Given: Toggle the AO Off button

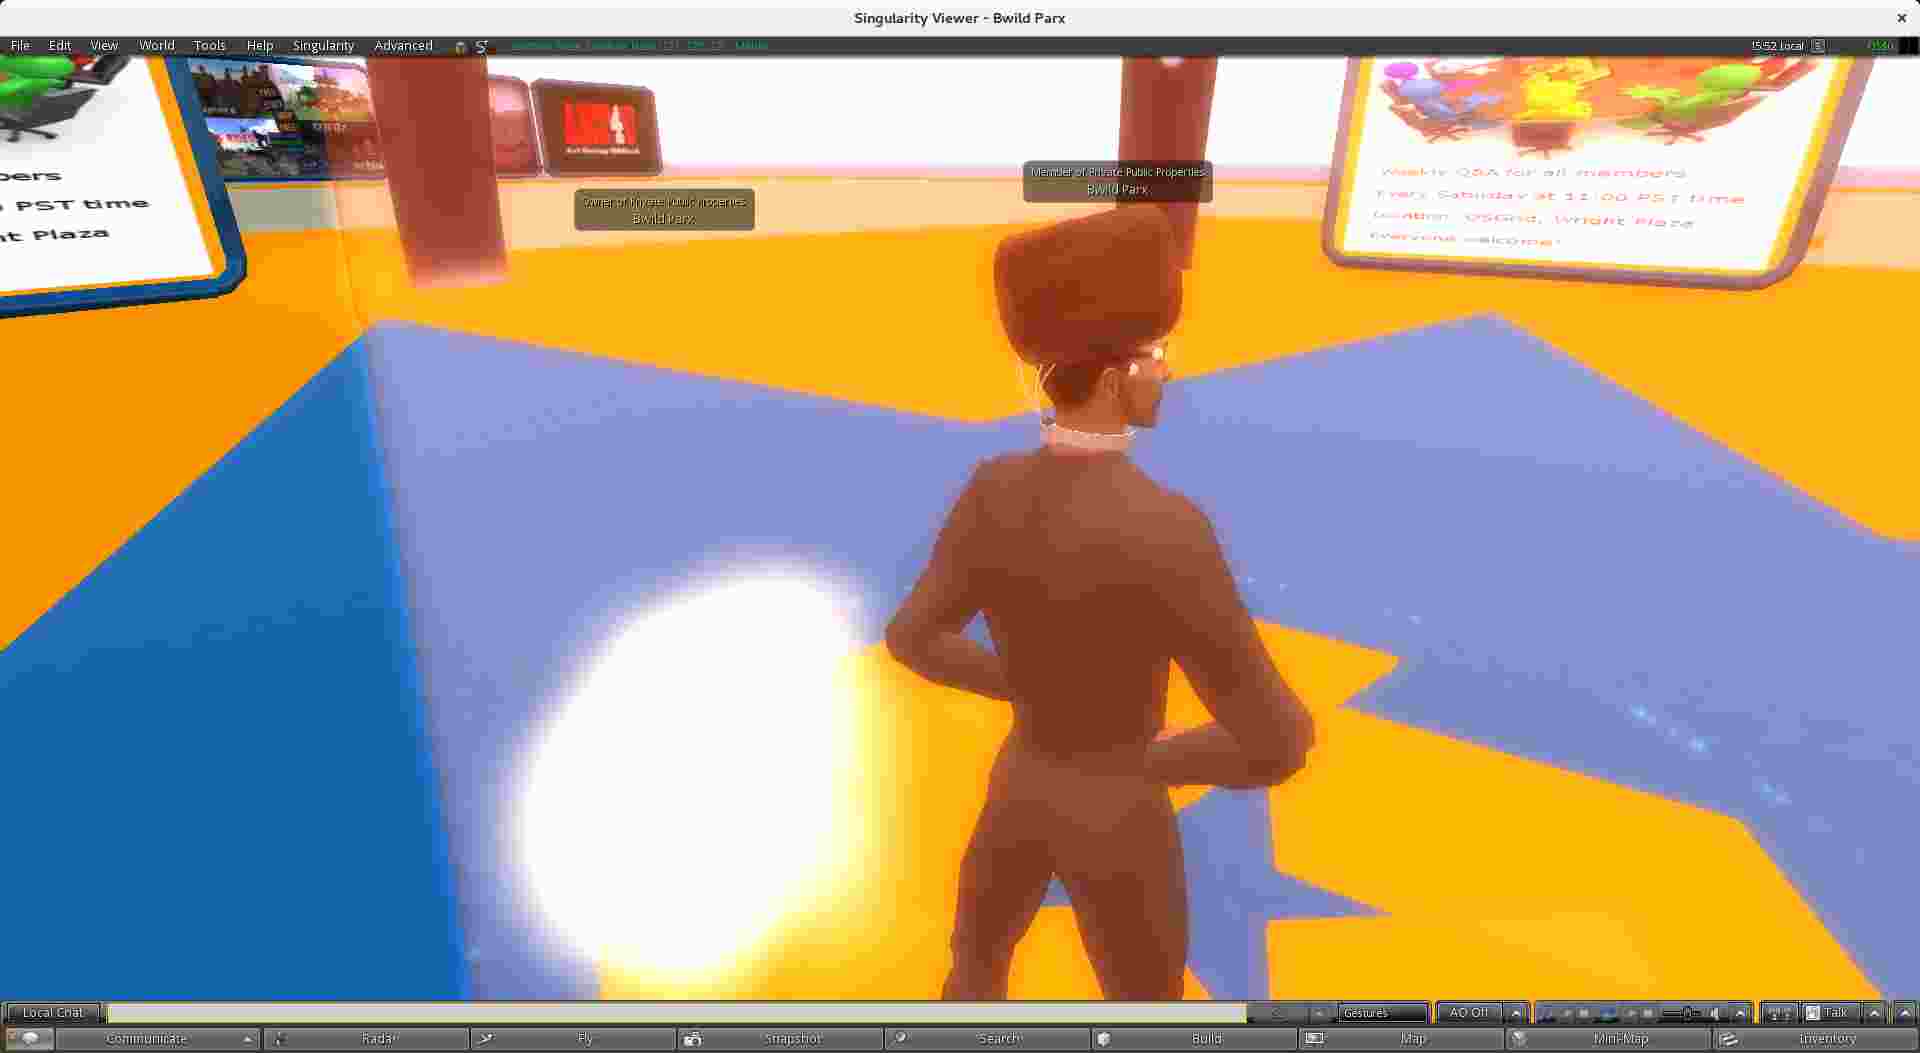Looking at the screenshot, I should (x=1469, y=1013).
